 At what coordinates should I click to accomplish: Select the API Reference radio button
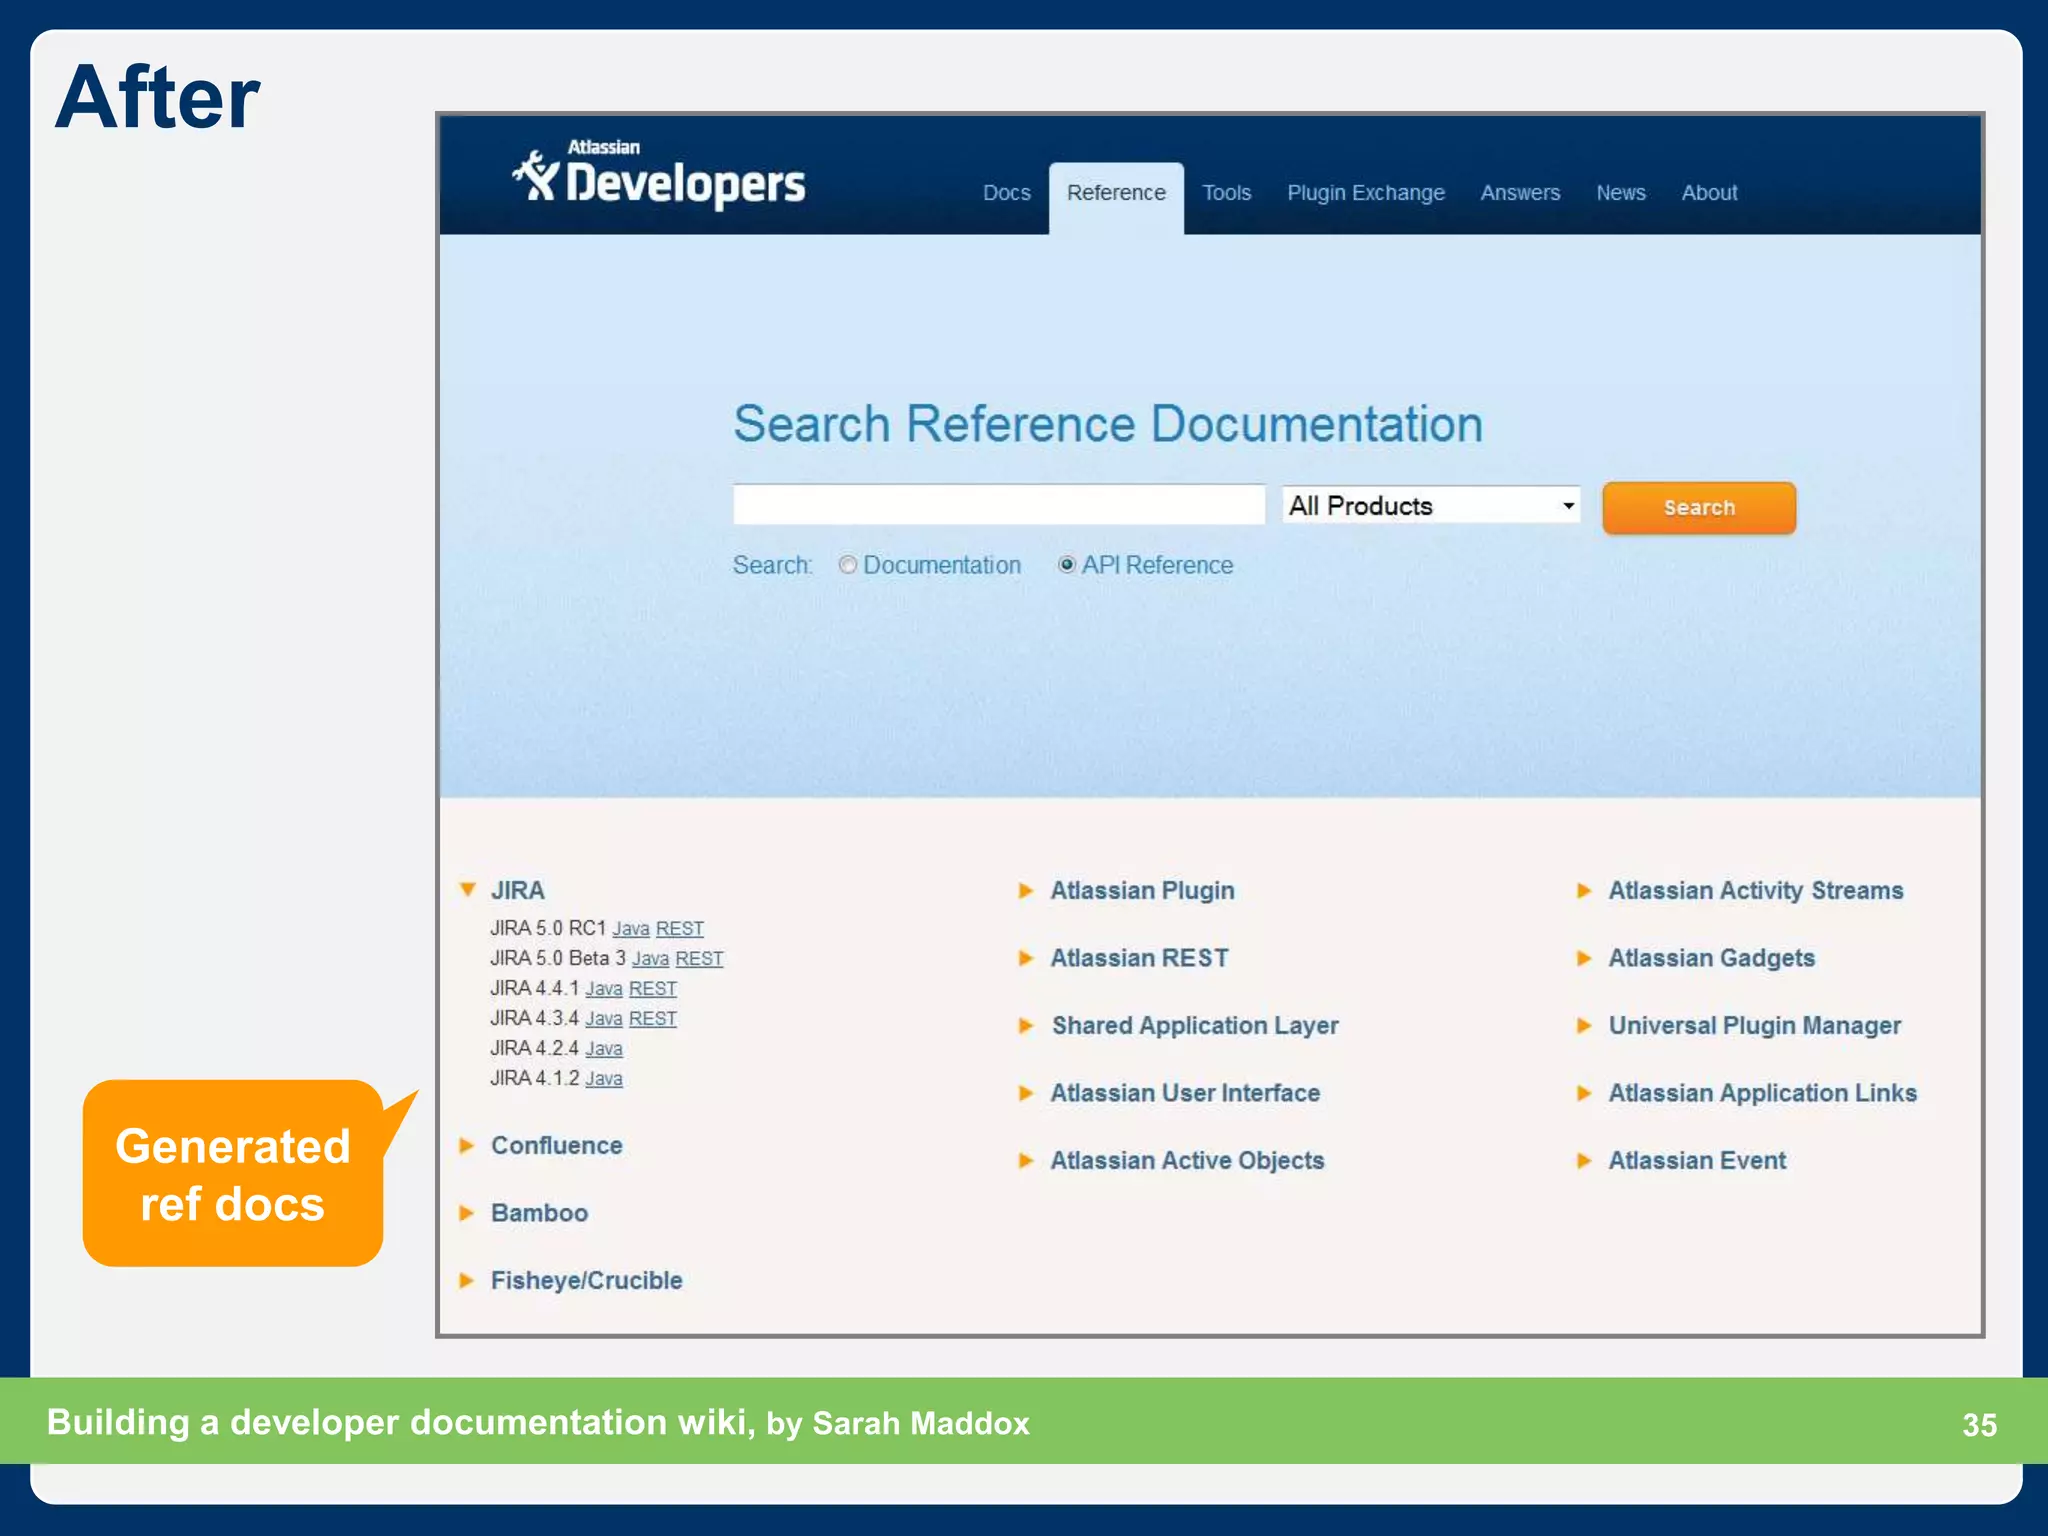(x=1067, y=565)
